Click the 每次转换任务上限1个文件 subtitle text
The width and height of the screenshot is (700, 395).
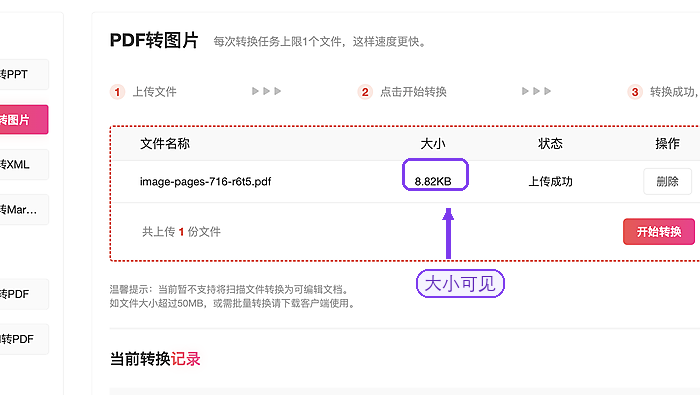(320, 42)
